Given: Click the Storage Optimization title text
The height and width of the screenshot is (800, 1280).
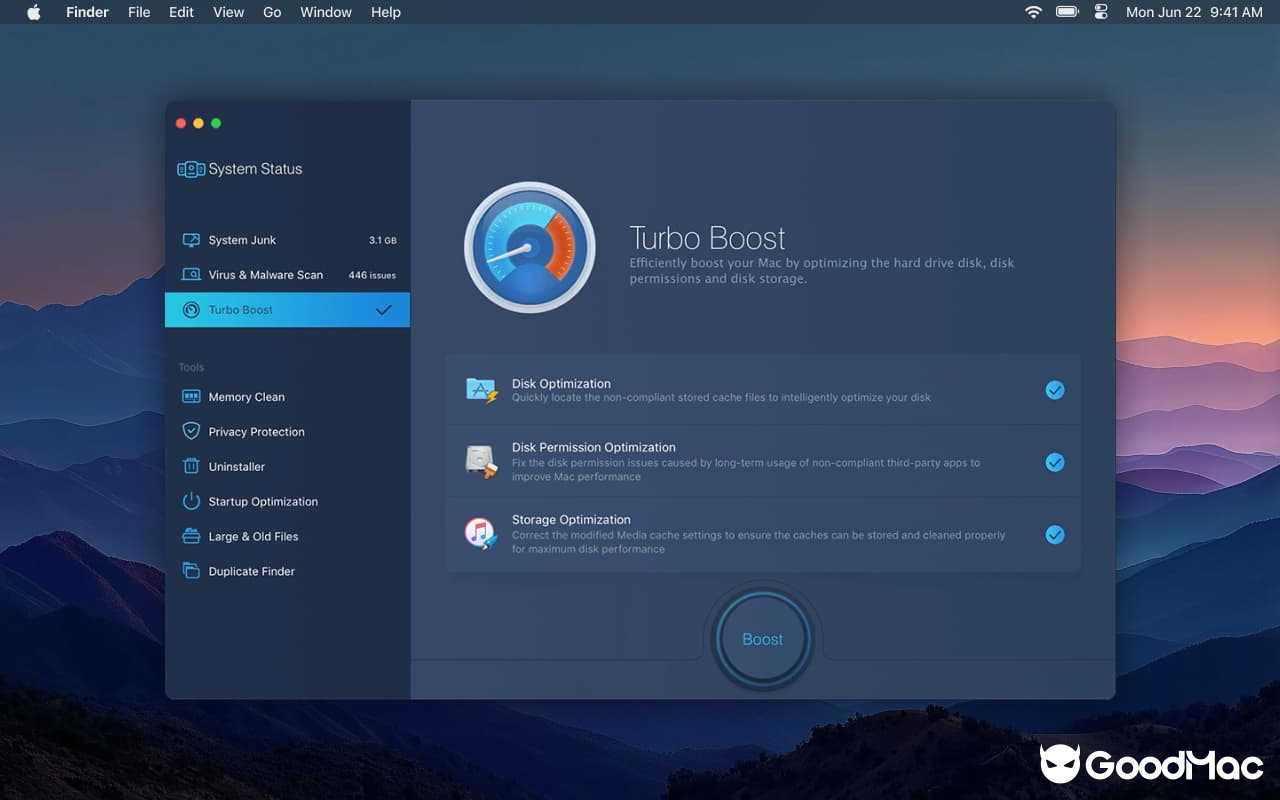Looking at the screenshot, I should tap(571, 520).
